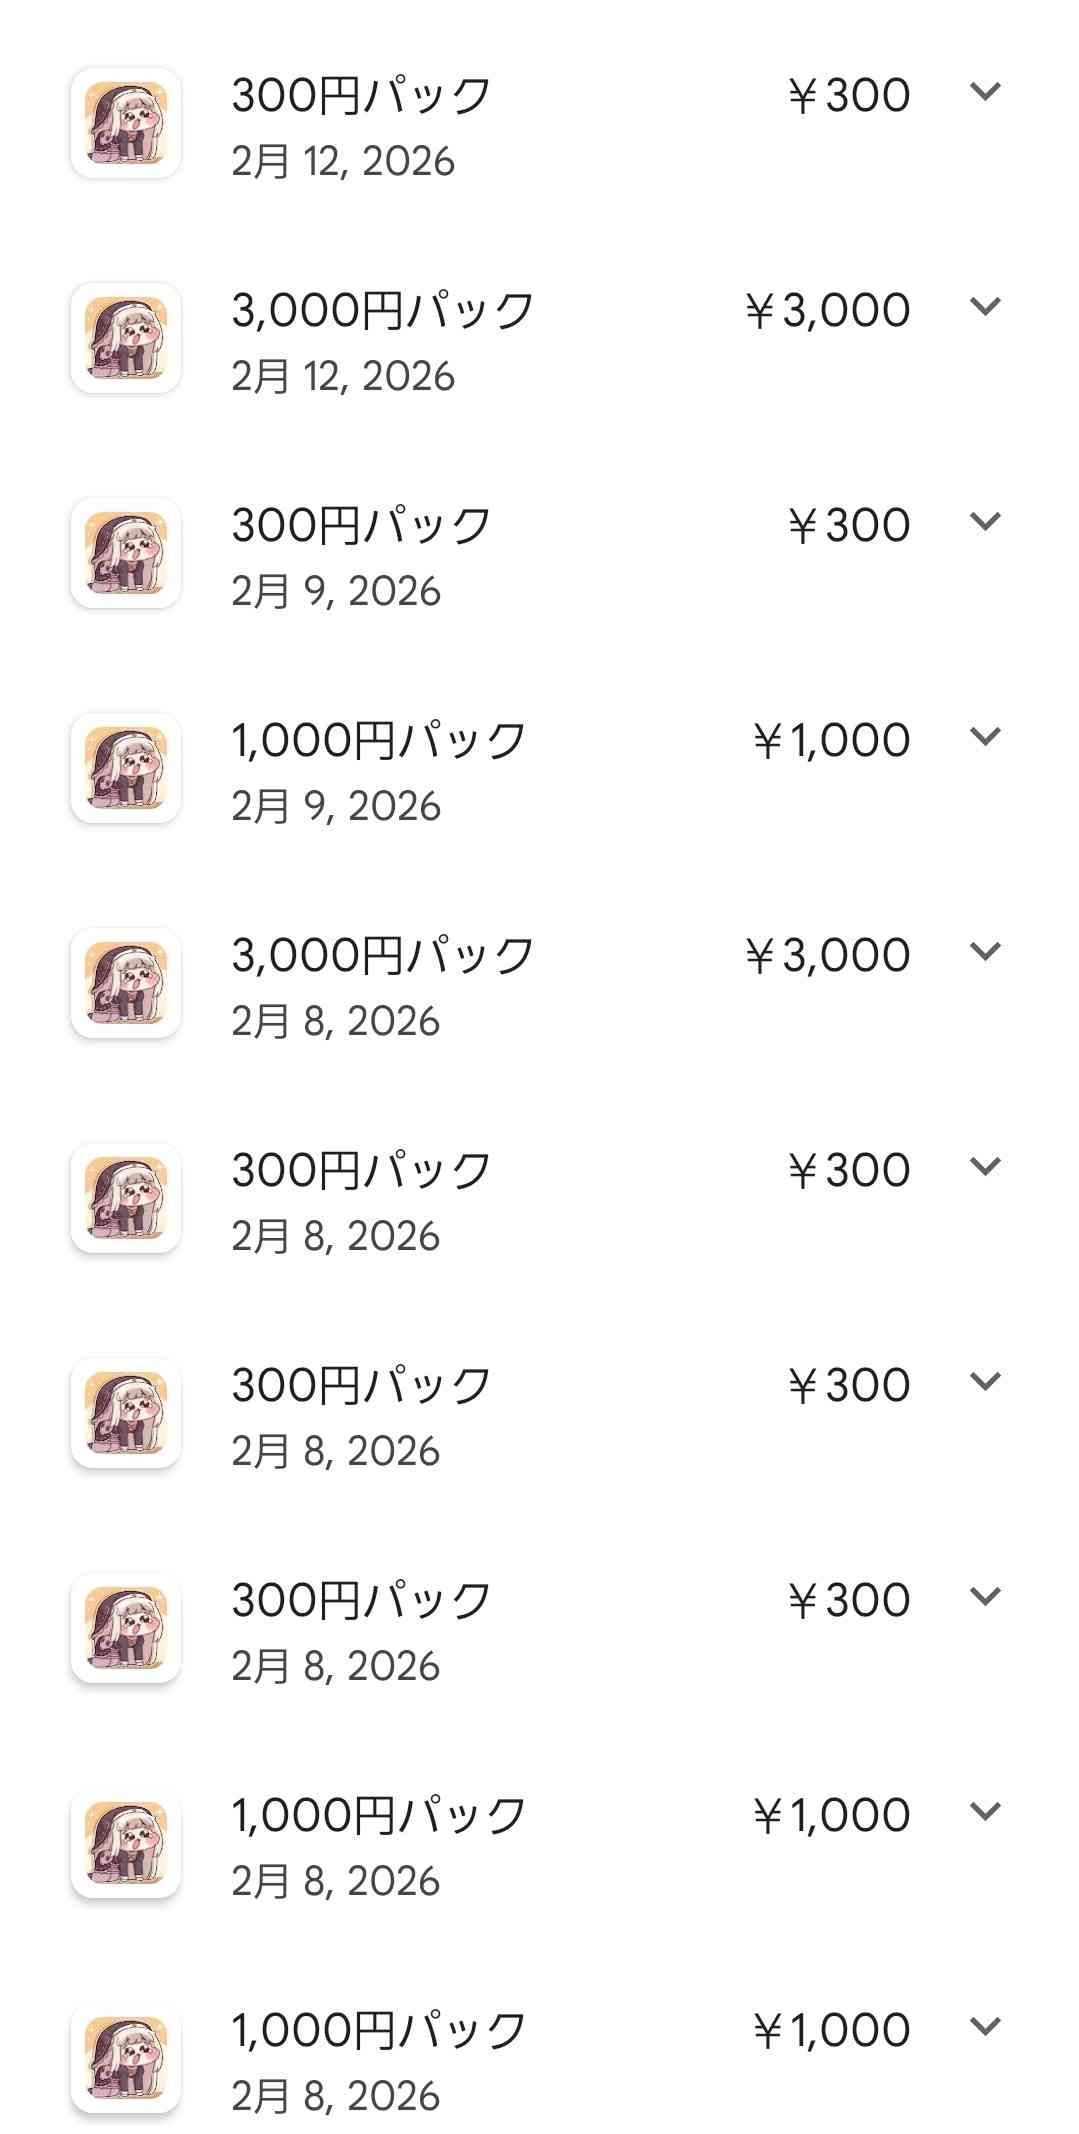Image resolution: width=1079 pixels, height=2134 pixels.
Task: Expand the 300円パック purchase from 2月 12
Action: click(x=985, y=92)
